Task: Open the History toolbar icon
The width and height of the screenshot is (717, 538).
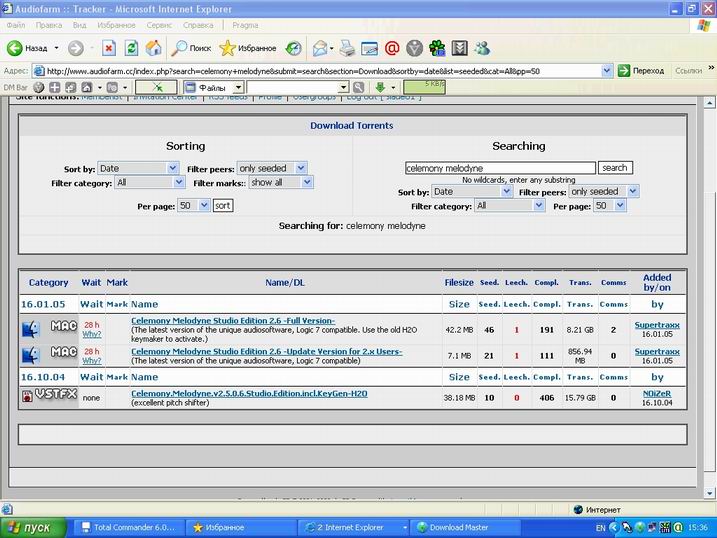Action: pyautogui.click(x=293, y=48)
